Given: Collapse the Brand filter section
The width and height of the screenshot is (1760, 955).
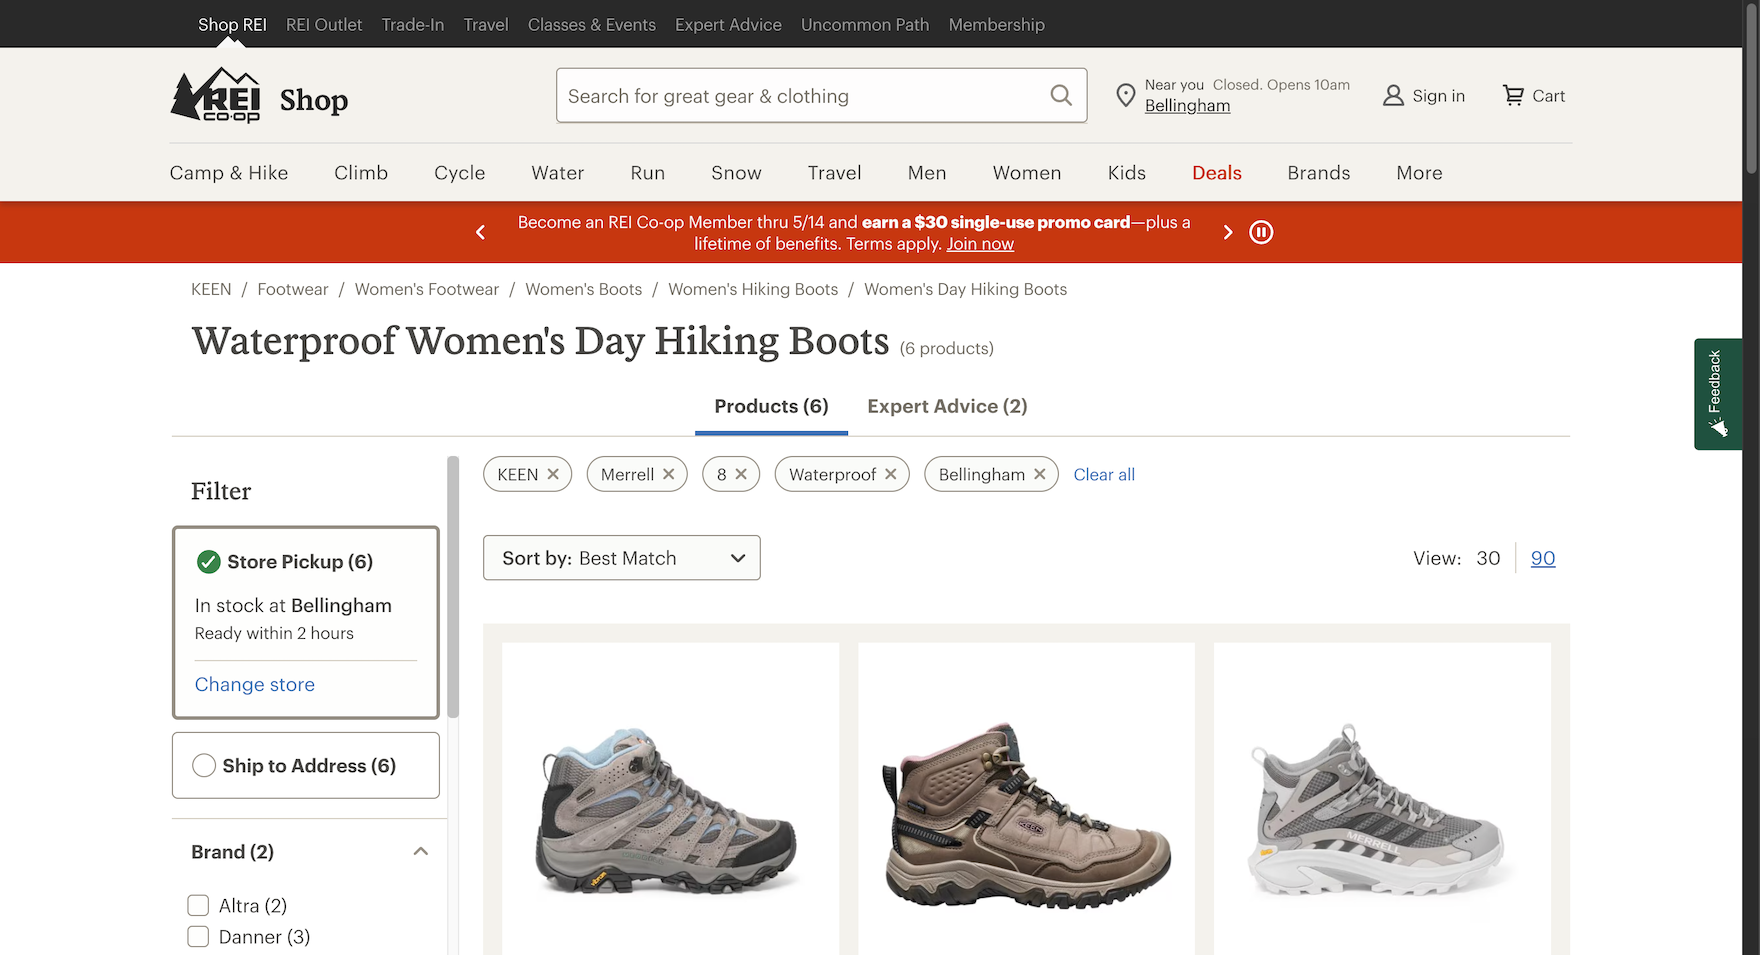Looking at the screenshot, I should [x=421, y=851].
